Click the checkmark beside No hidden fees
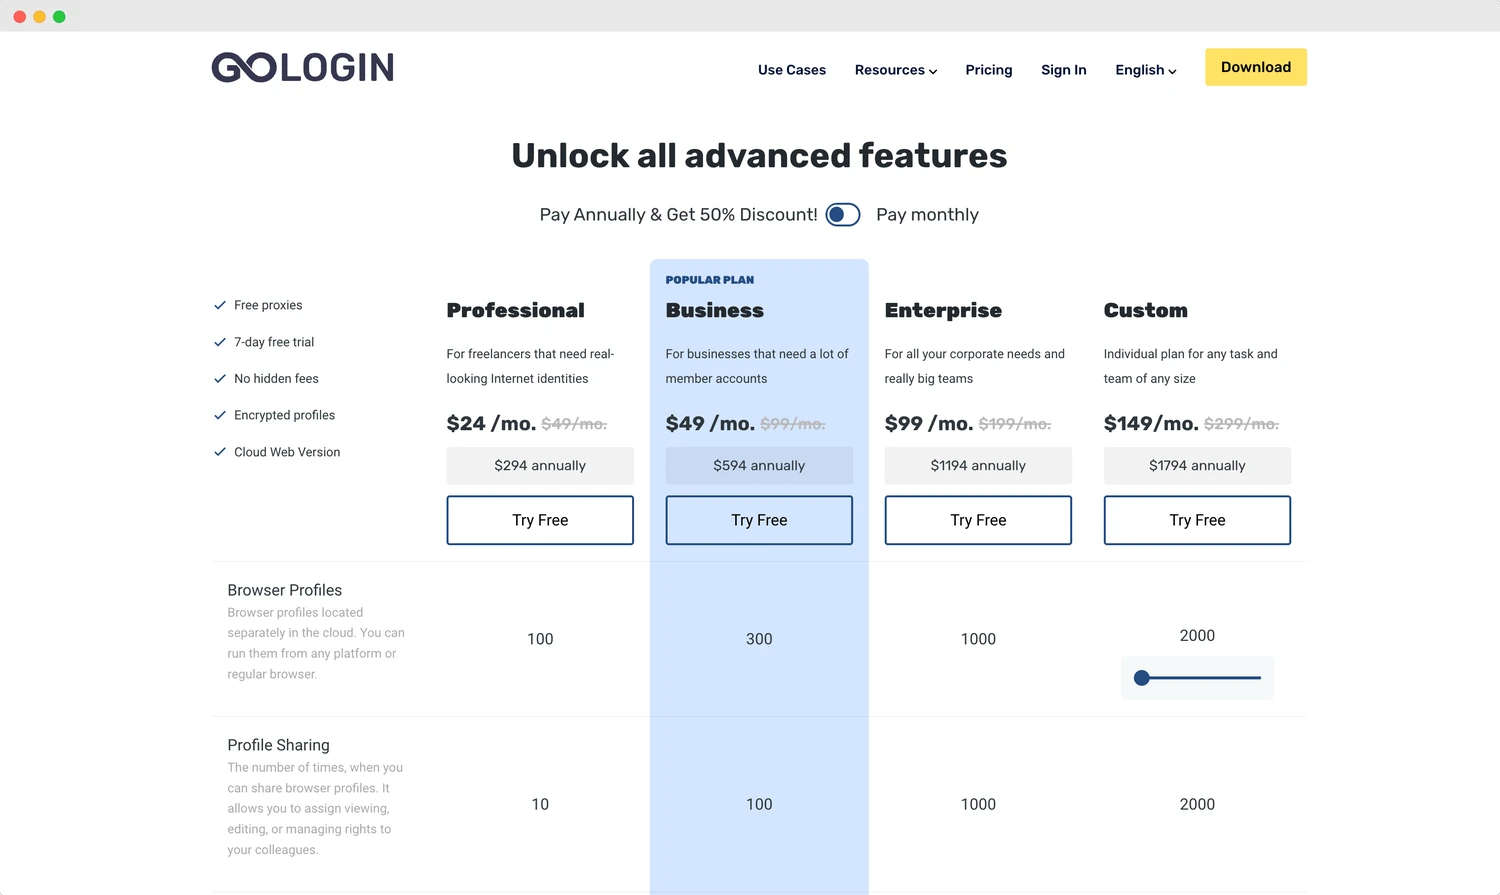 220,379
